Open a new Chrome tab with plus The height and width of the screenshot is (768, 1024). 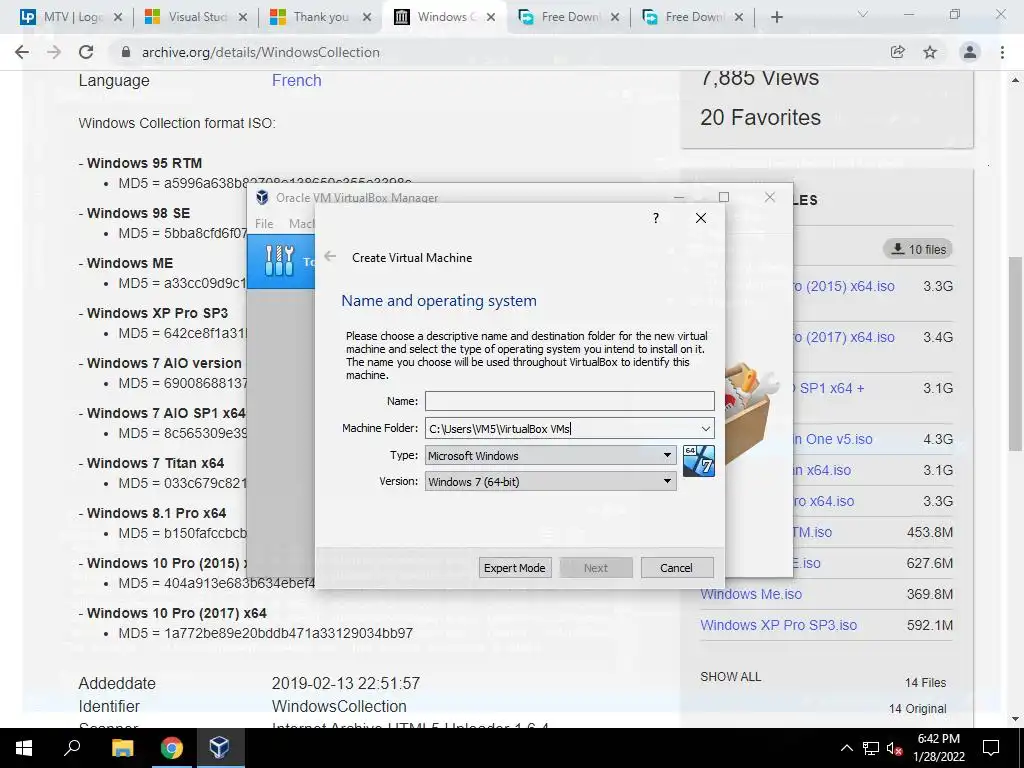pyautogui.click(x=776, y=18)
